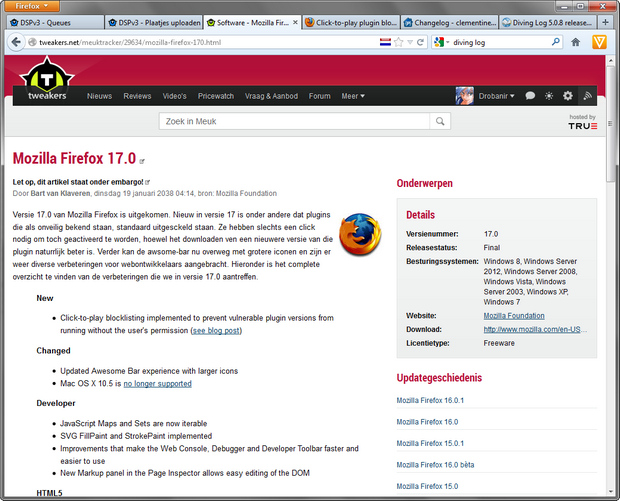Open the 'see blog post' link
620x501 pixels.
click(216, 331)
